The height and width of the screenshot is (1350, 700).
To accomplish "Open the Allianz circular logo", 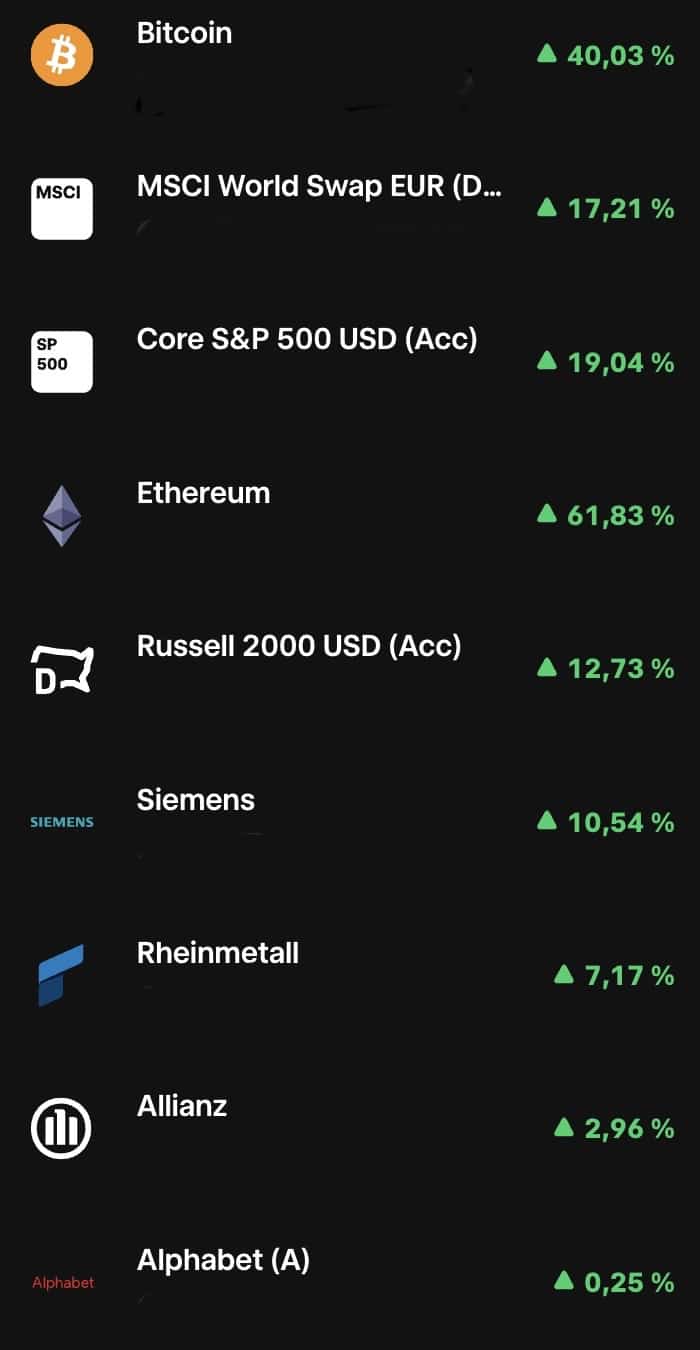I will (62, 1128).
